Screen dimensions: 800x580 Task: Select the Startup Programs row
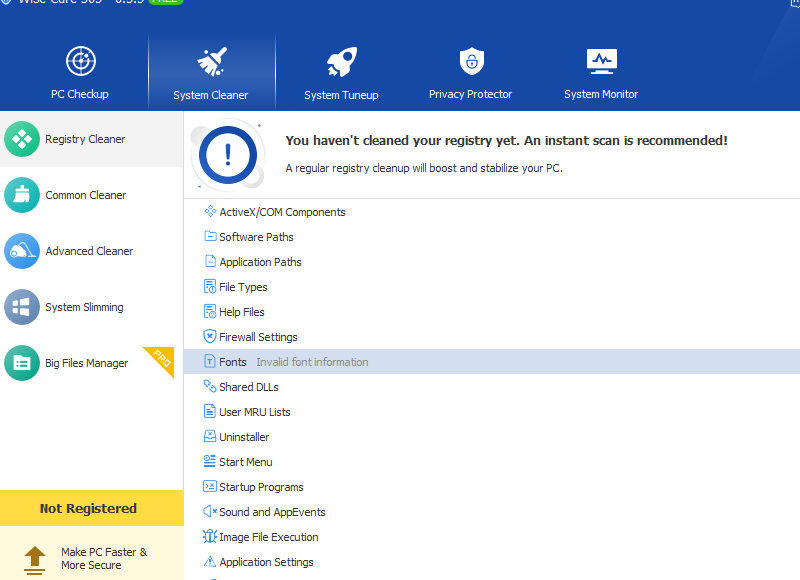tap(492, 487)
